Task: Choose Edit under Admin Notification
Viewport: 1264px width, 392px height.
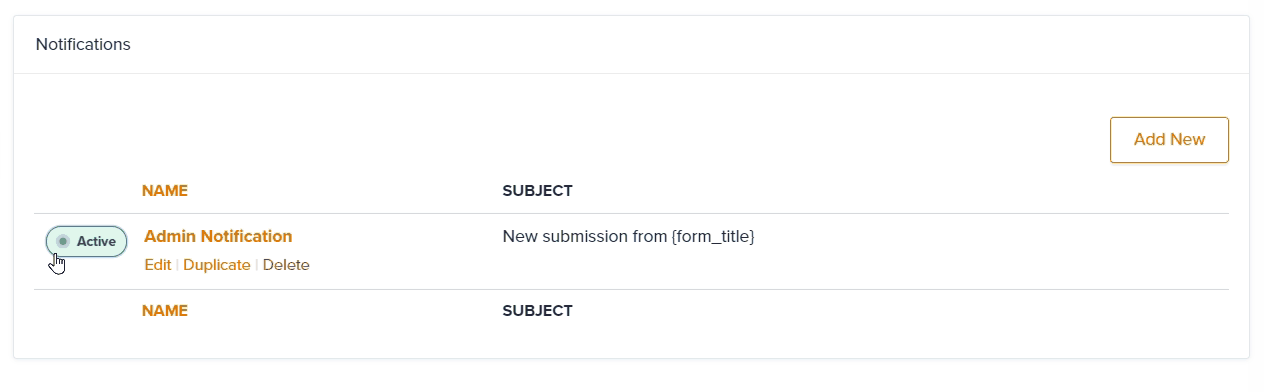Action: coord(158,265)
